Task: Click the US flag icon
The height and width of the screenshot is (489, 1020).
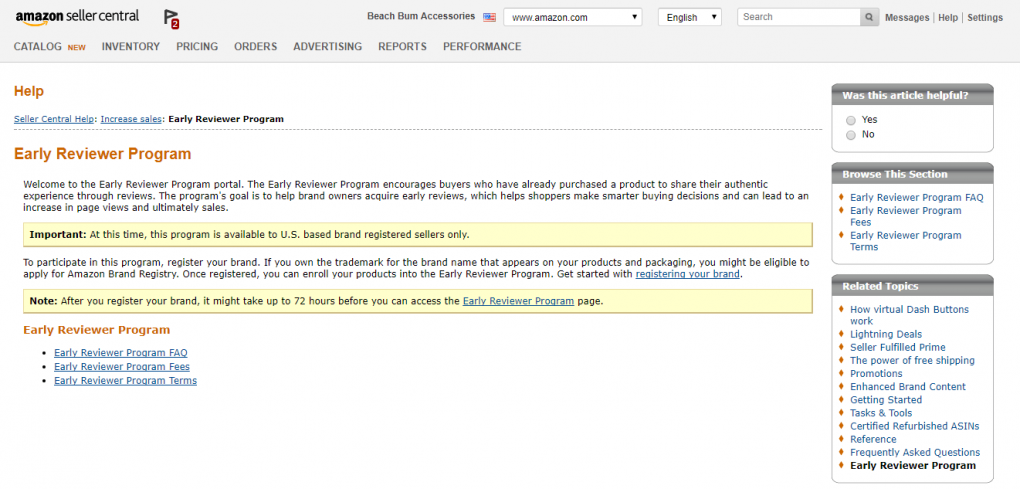Action: (x=489, y=18)
